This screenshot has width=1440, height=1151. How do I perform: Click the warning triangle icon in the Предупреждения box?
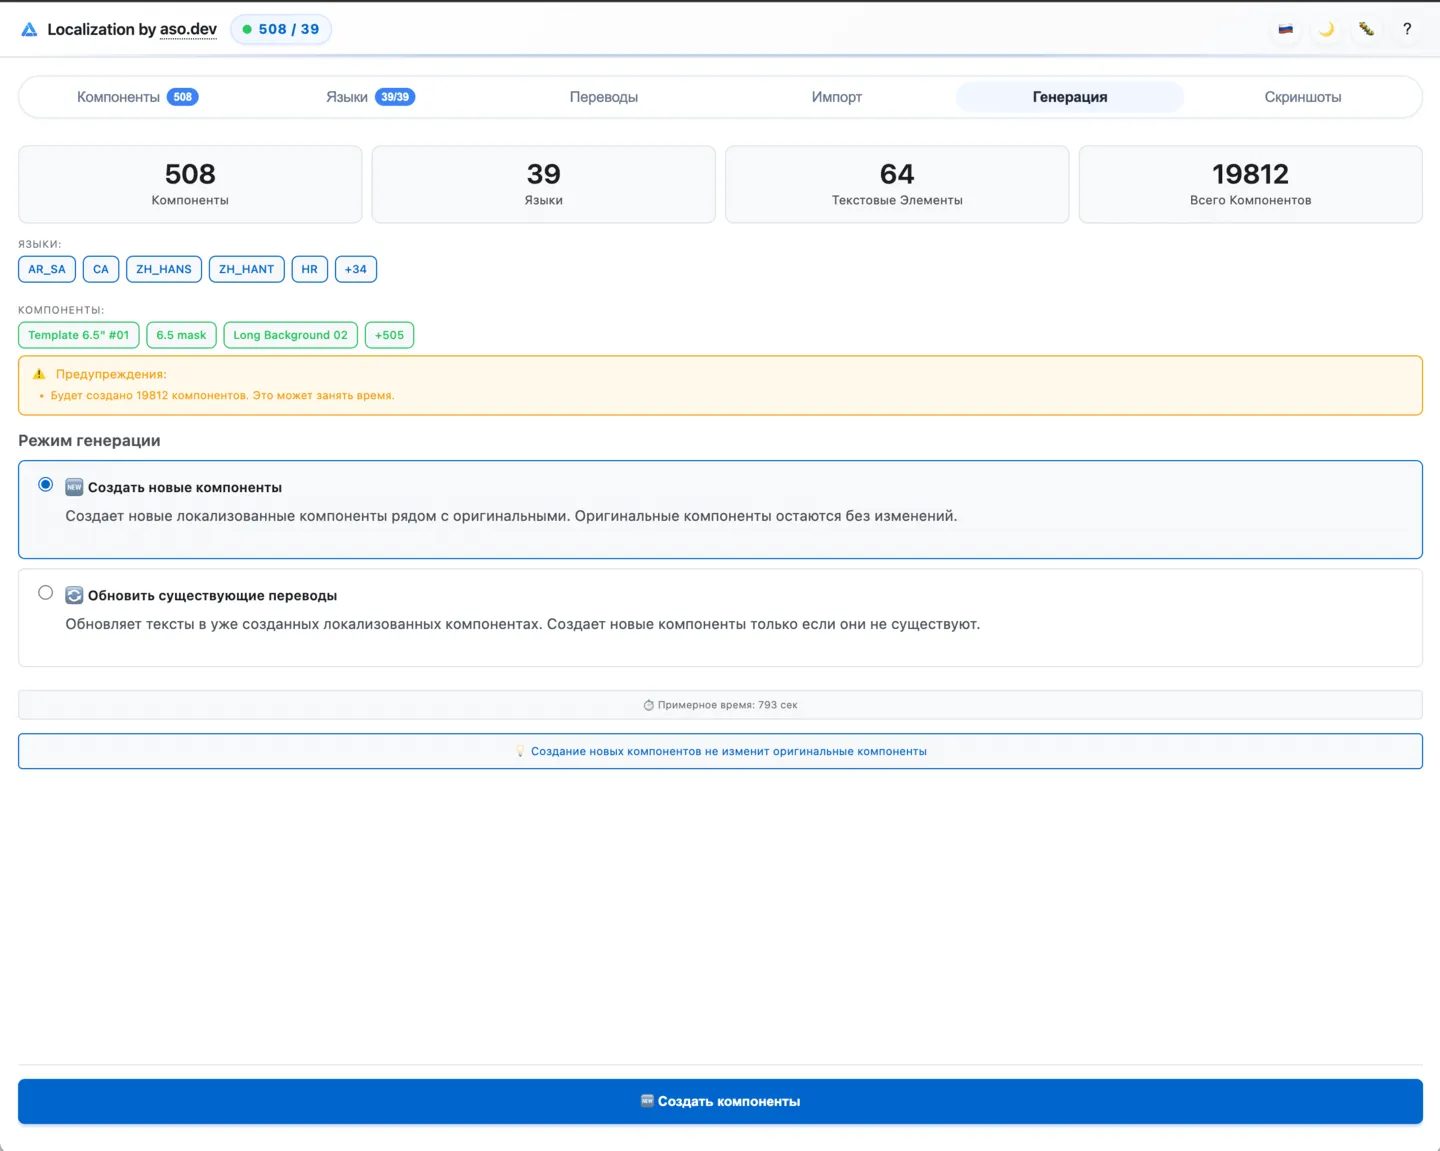coord(39,374)
